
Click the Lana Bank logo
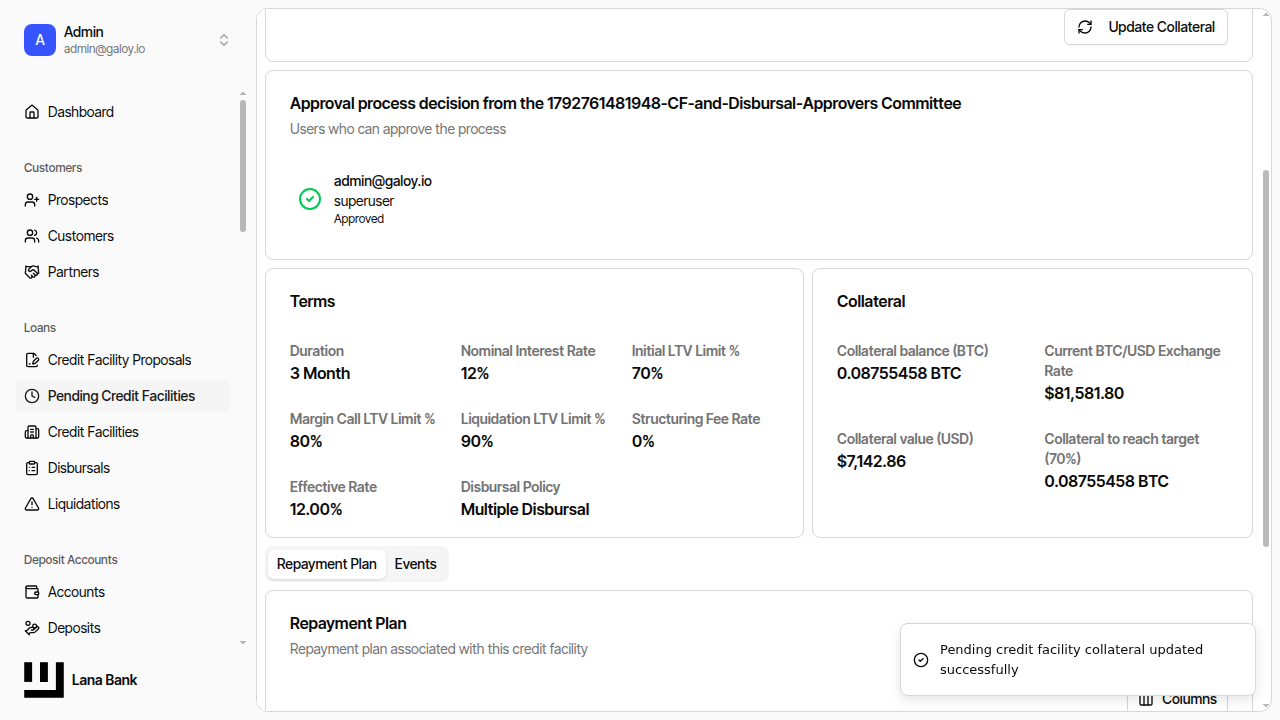(44, 680)
